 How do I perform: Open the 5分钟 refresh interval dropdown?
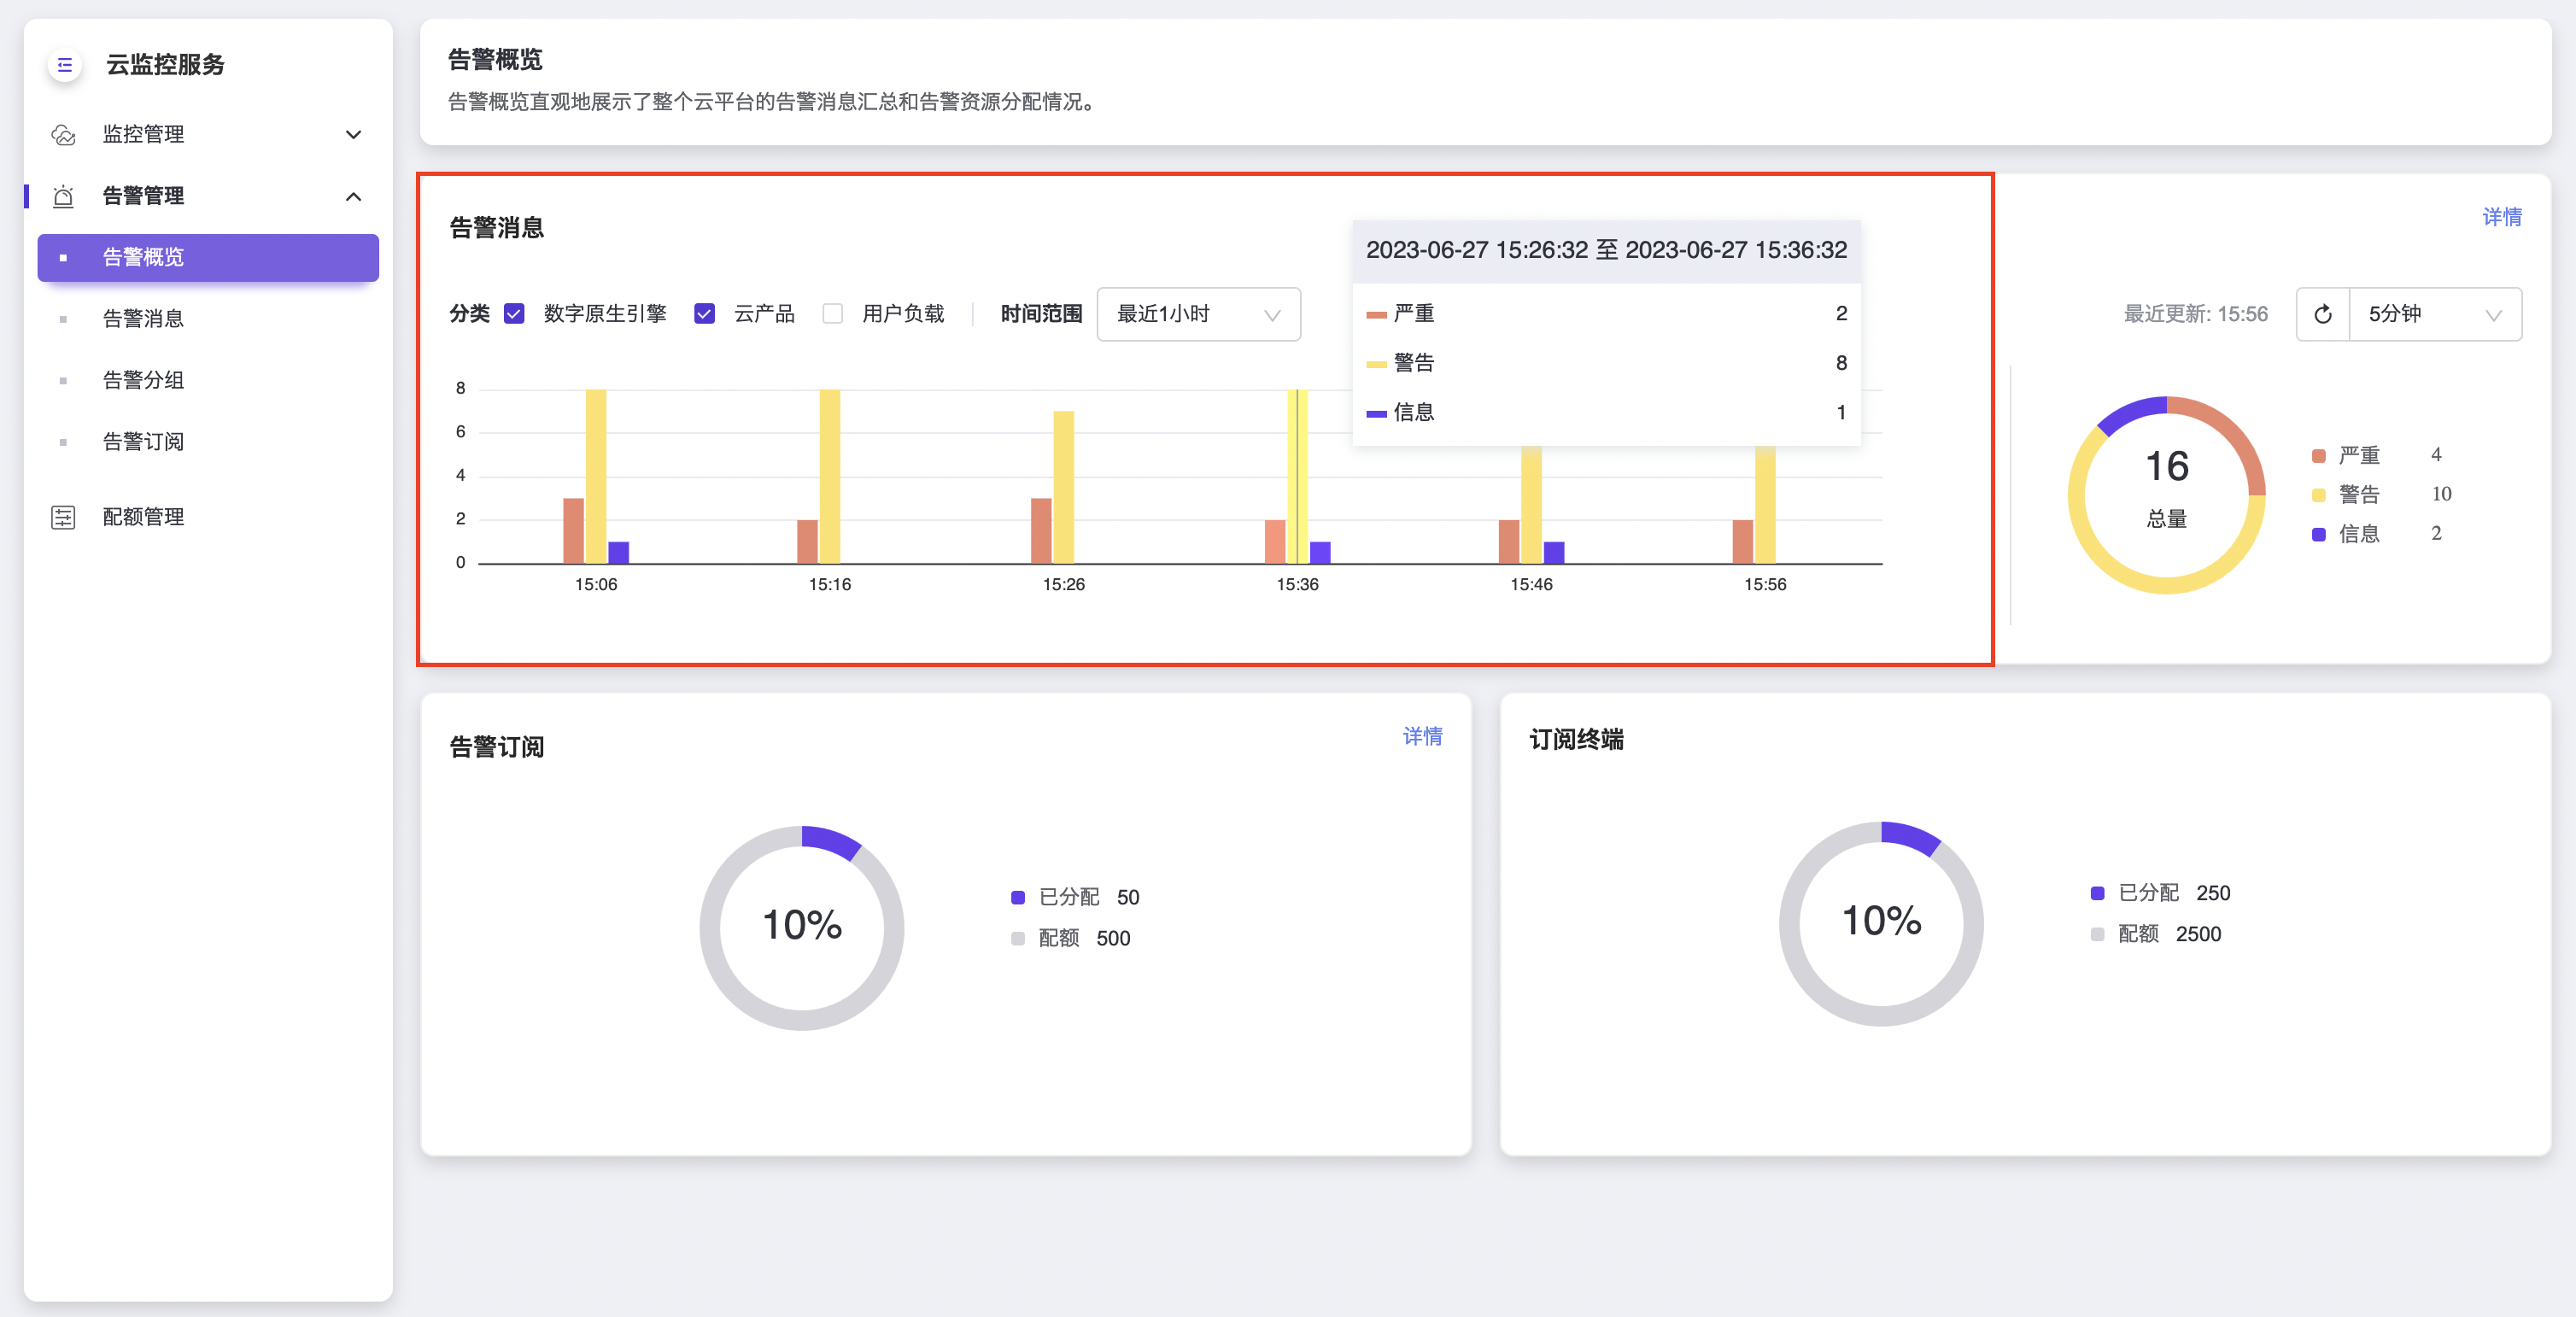pyautogui.click(x=2433, y=314)
